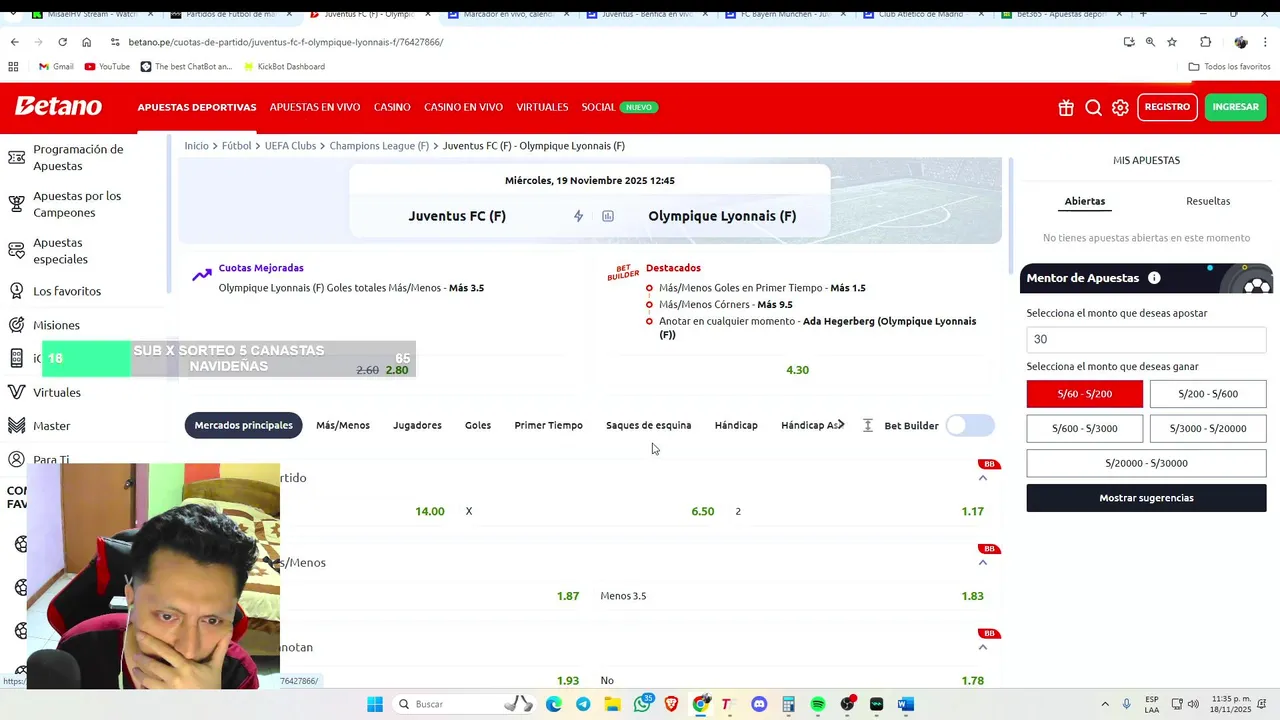Open the Resueltas bets tab
This screenshot has width=1280, height=720.
1208,201
